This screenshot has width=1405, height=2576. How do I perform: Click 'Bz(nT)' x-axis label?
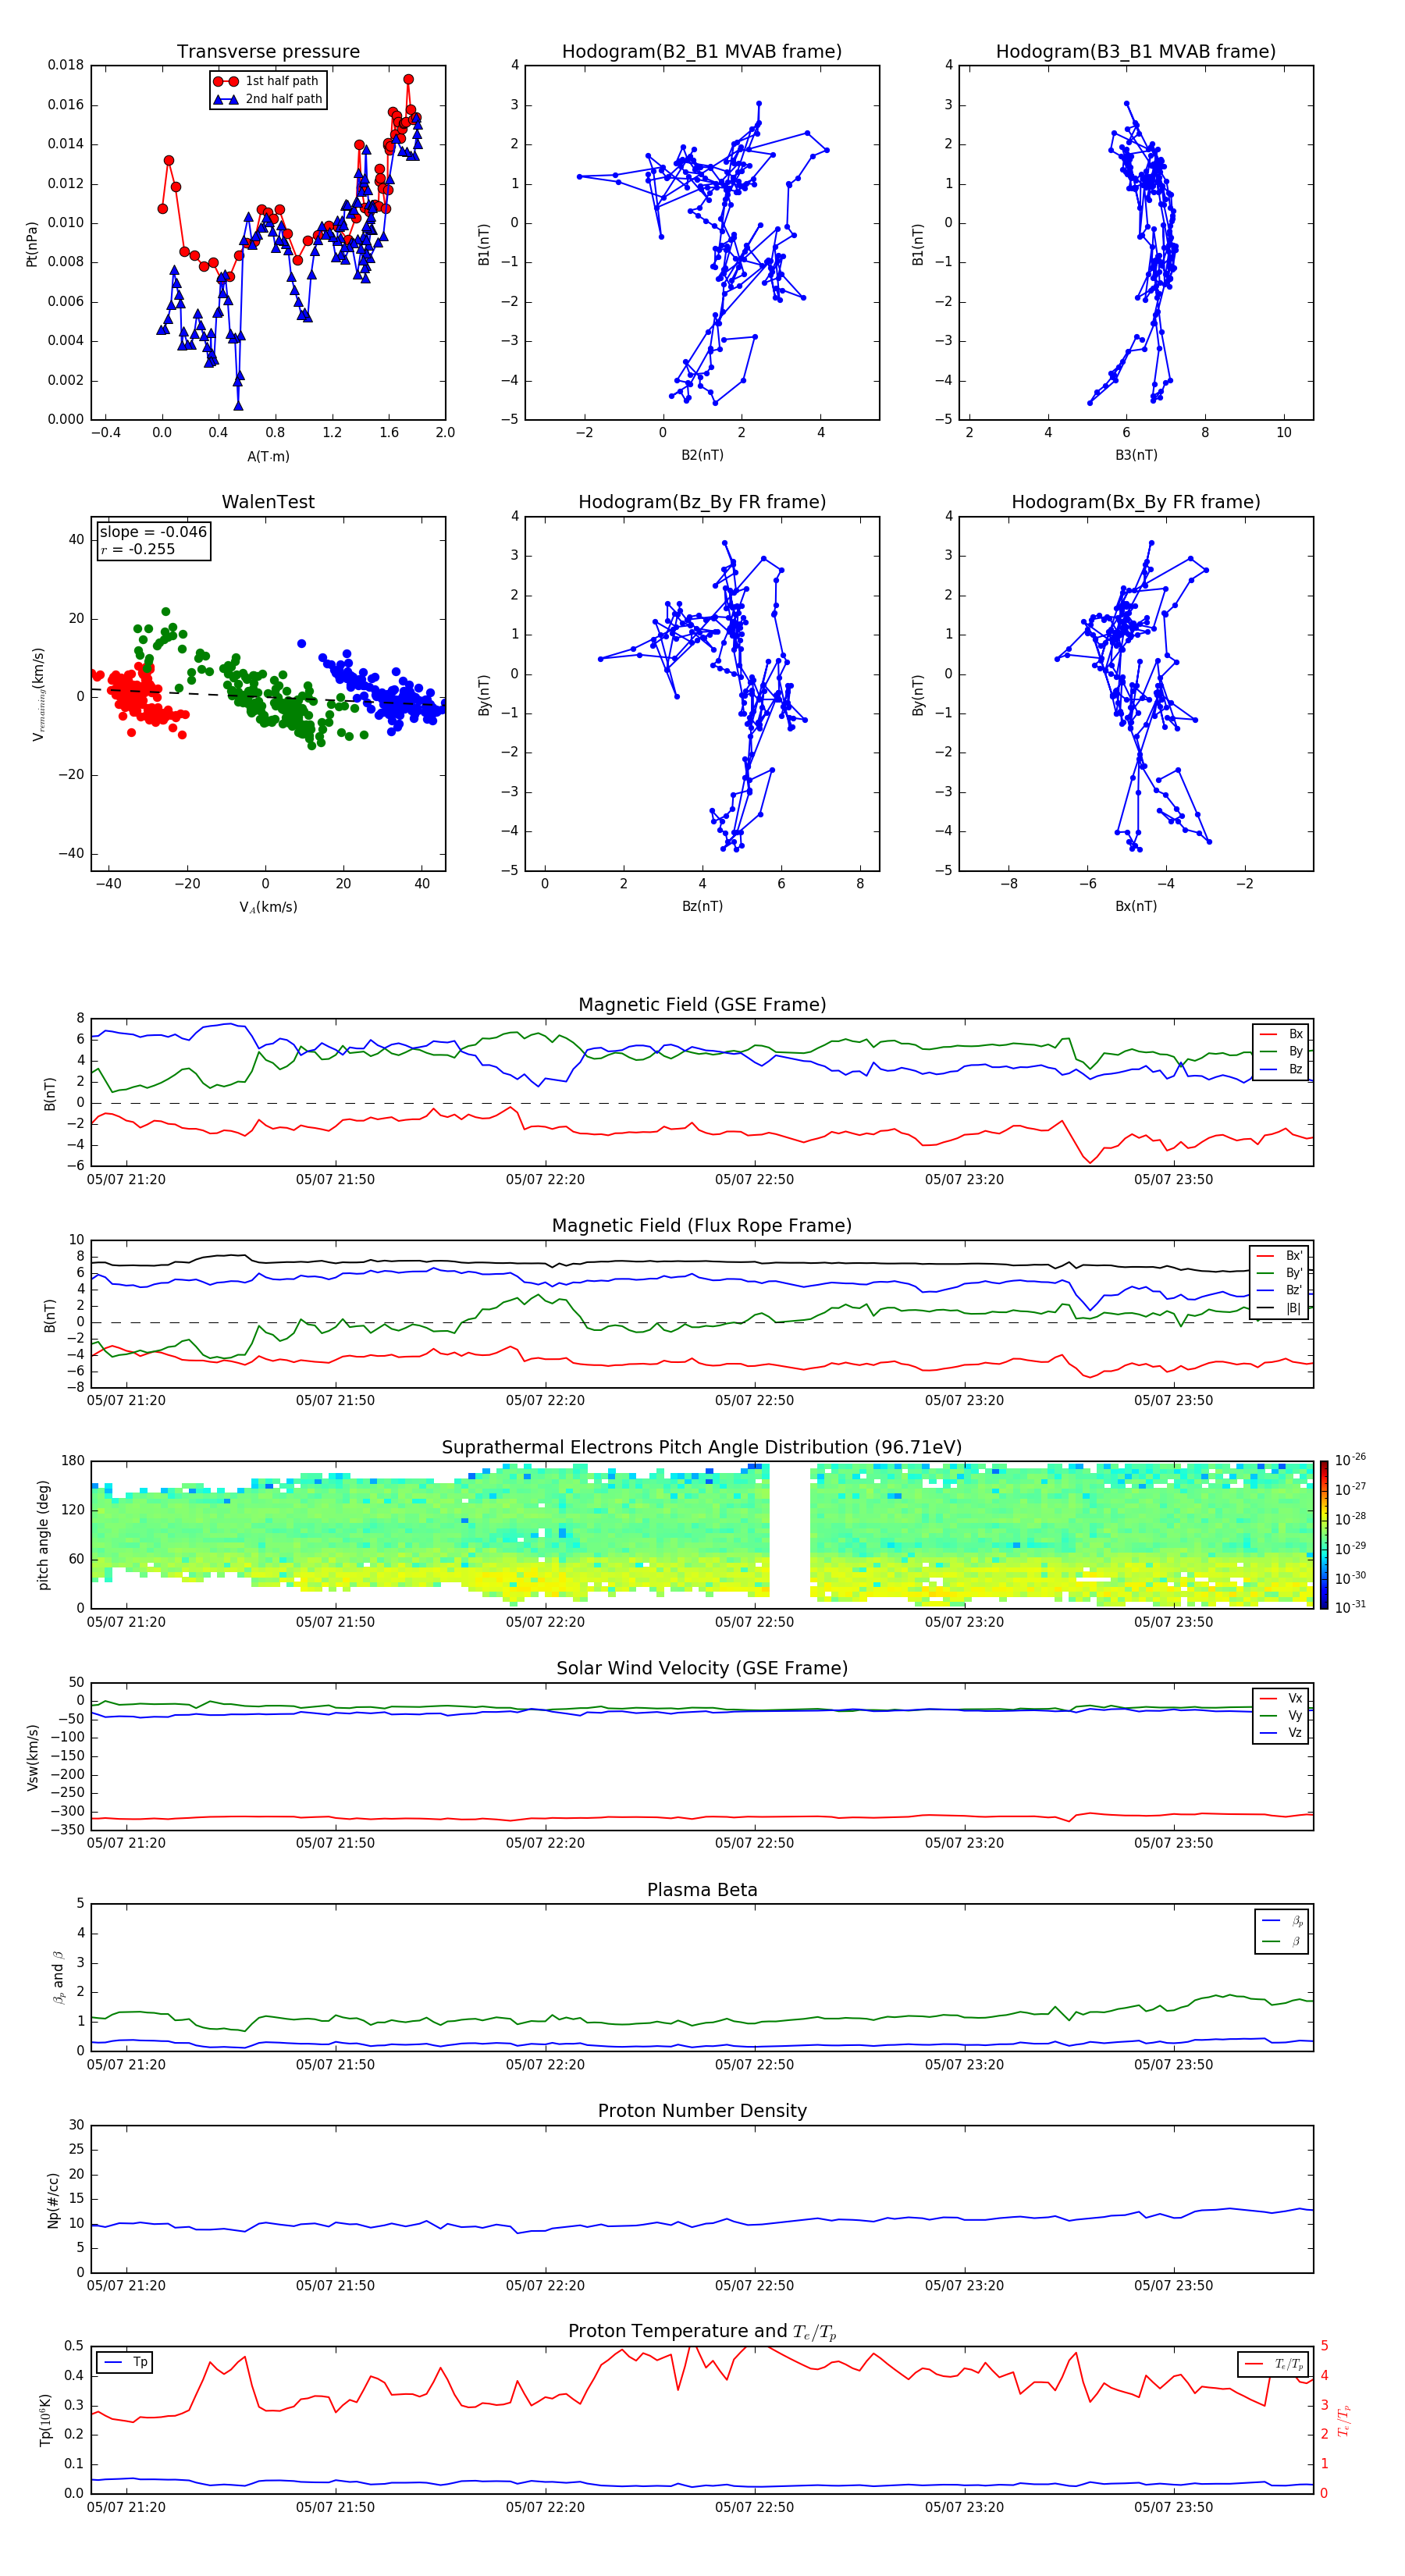point(702,906)
